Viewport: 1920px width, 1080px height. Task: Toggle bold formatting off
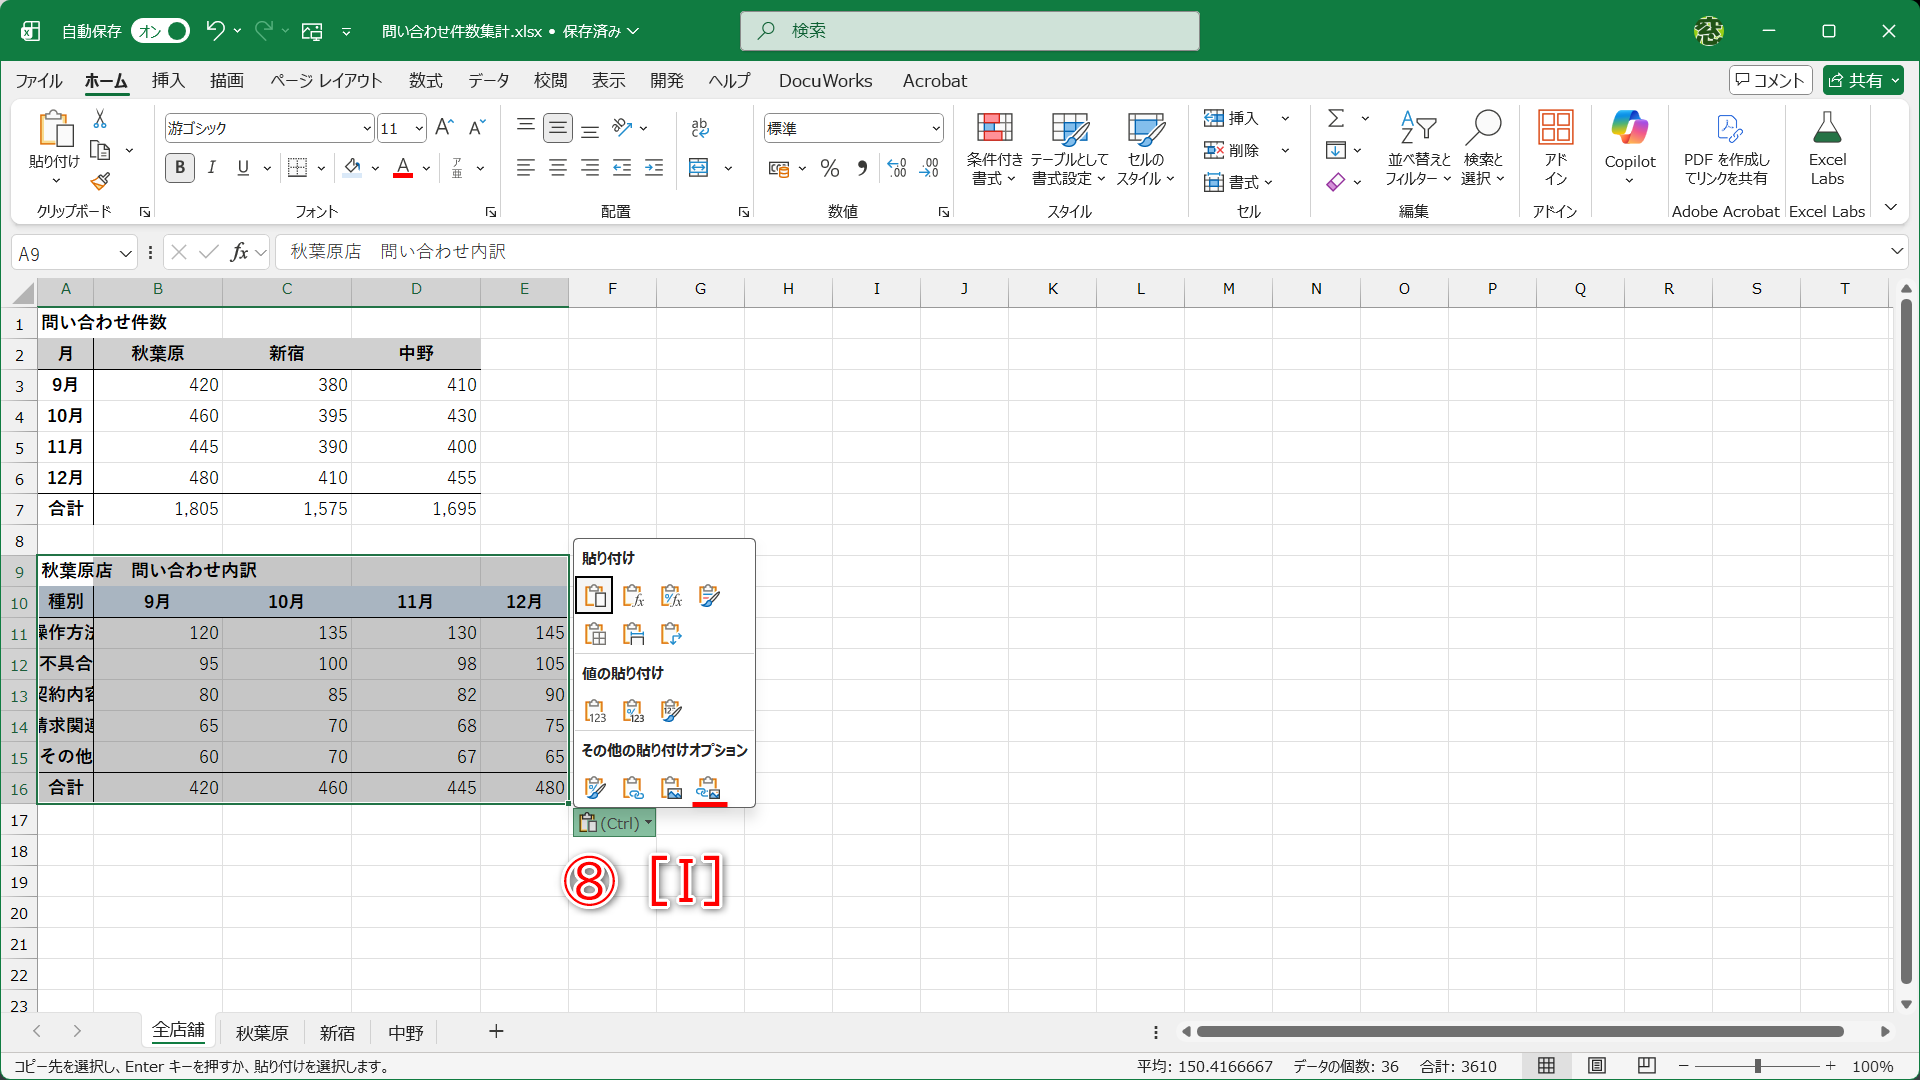pos(179,168)
